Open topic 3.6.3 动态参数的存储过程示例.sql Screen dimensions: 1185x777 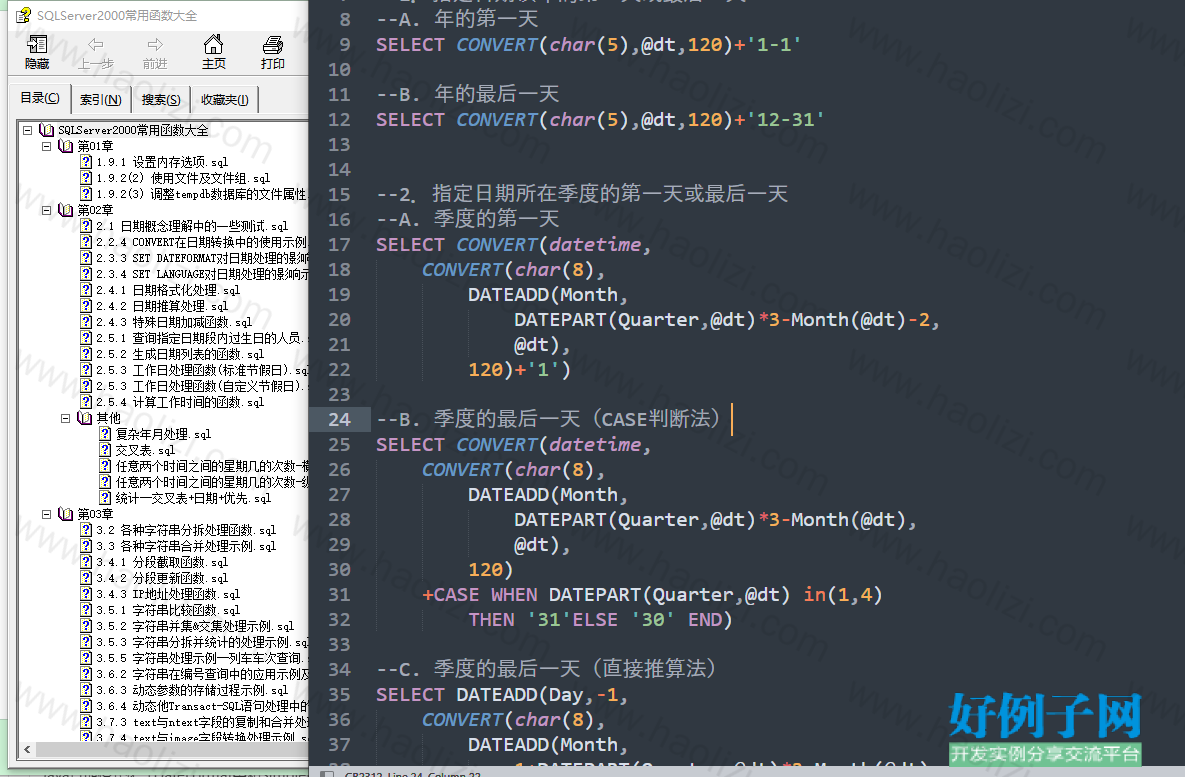192,690
